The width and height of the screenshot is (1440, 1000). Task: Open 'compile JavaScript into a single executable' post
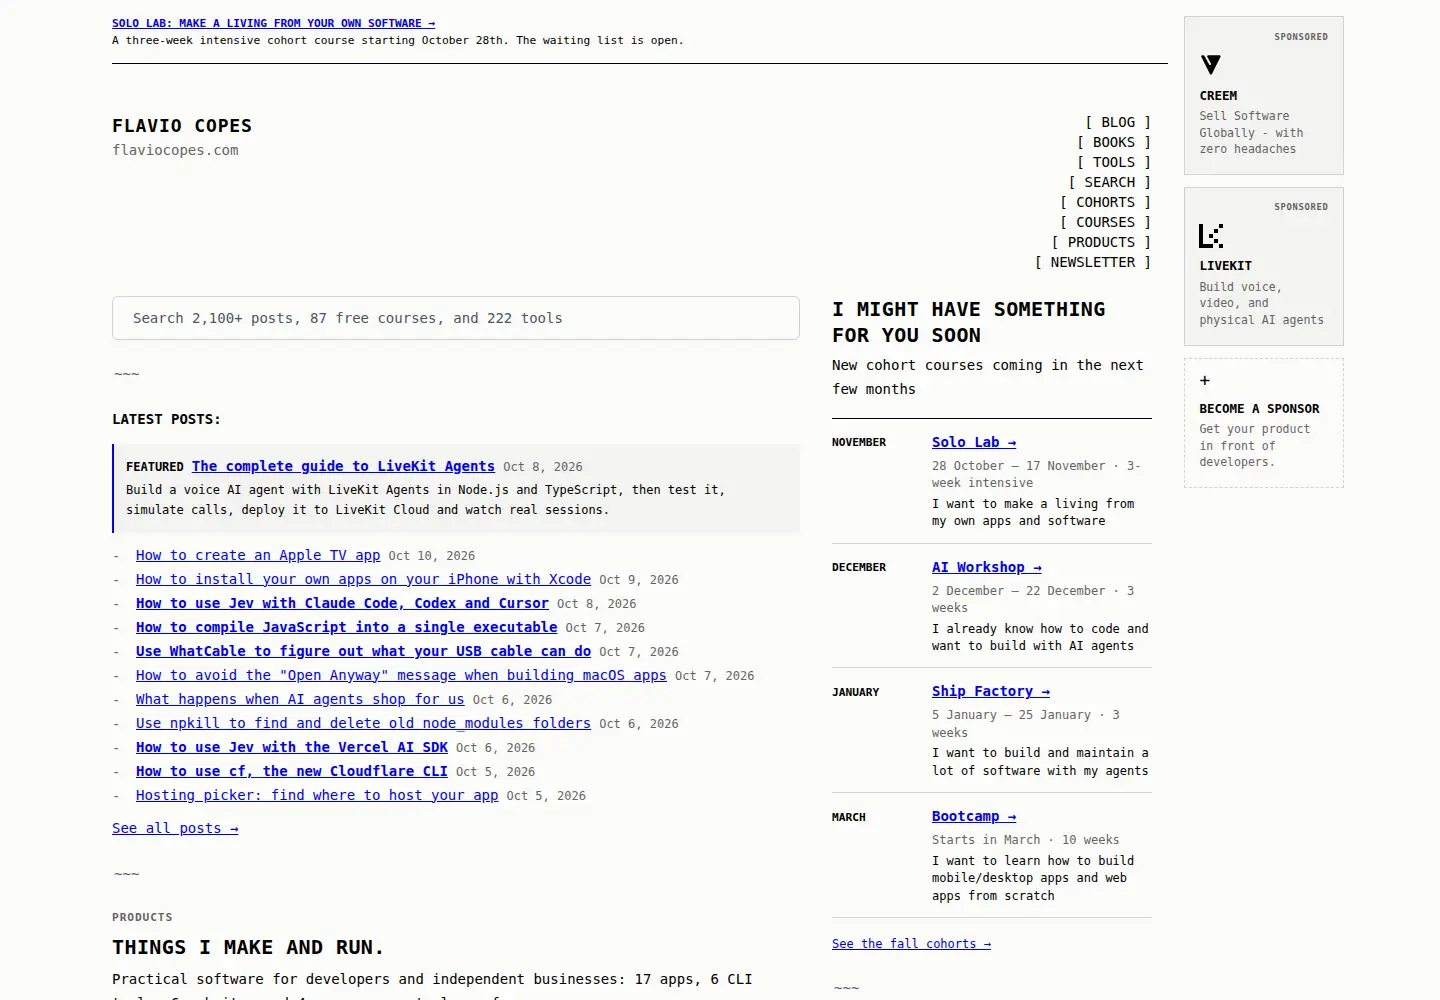(346, 627)
